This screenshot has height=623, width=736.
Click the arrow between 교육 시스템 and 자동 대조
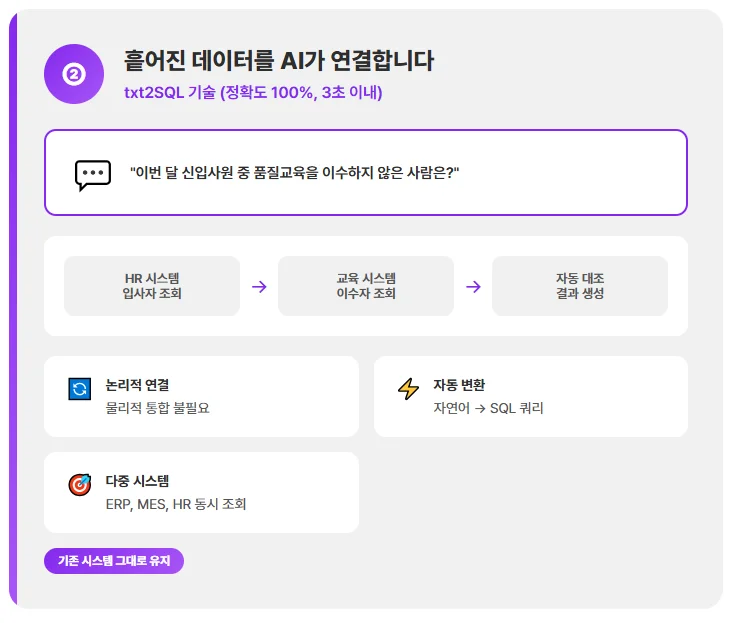(473, 286)
